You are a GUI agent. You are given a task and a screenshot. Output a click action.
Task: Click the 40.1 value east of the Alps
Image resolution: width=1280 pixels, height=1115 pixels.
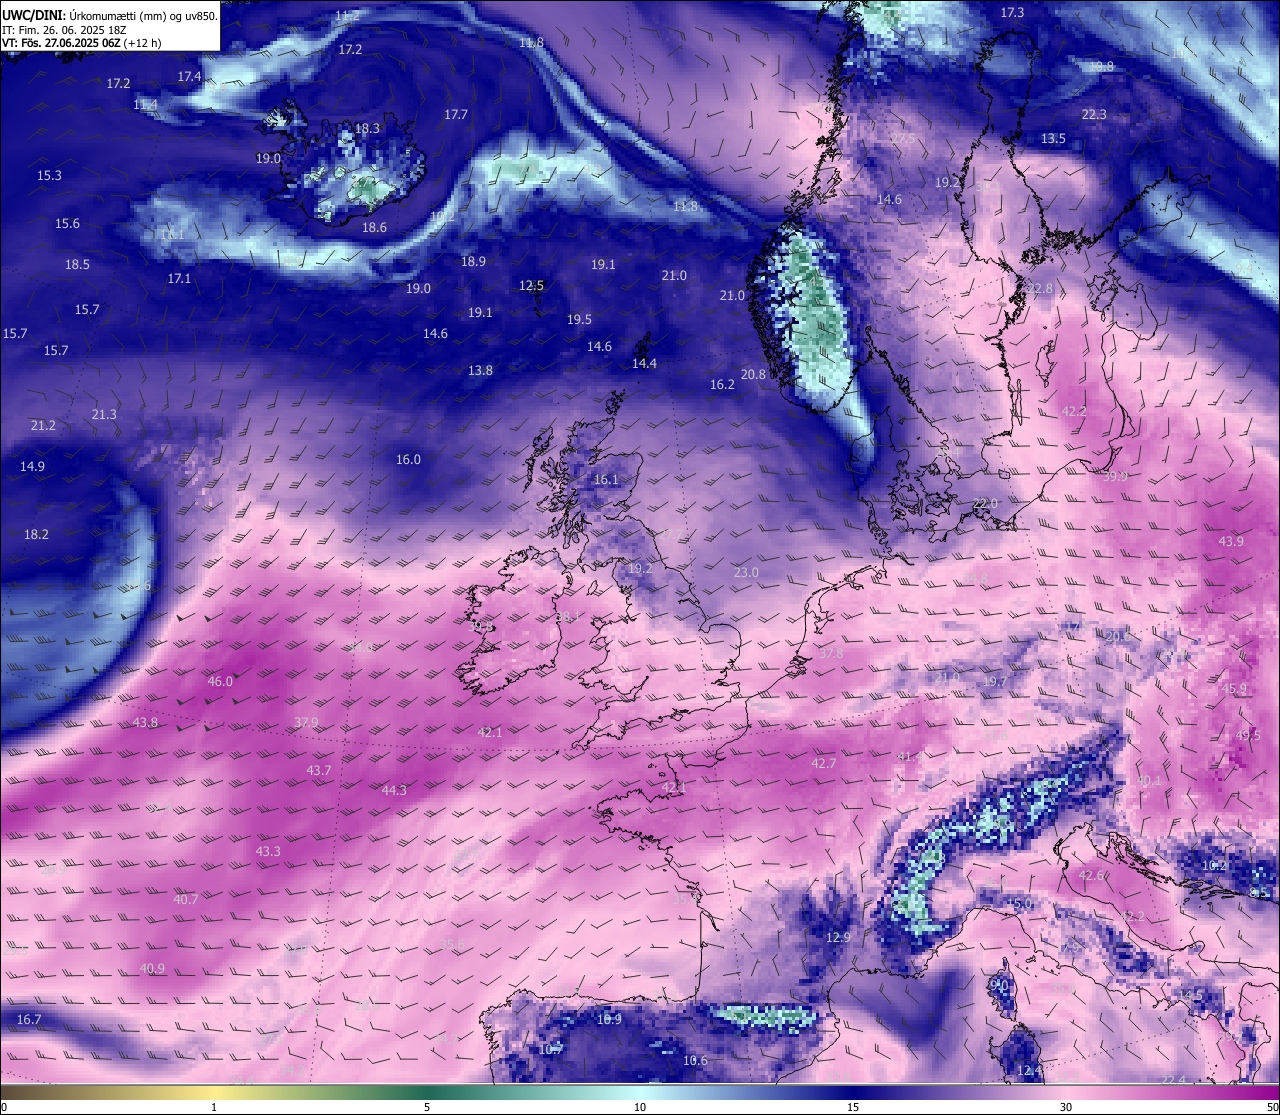[x=1149, y=781]
